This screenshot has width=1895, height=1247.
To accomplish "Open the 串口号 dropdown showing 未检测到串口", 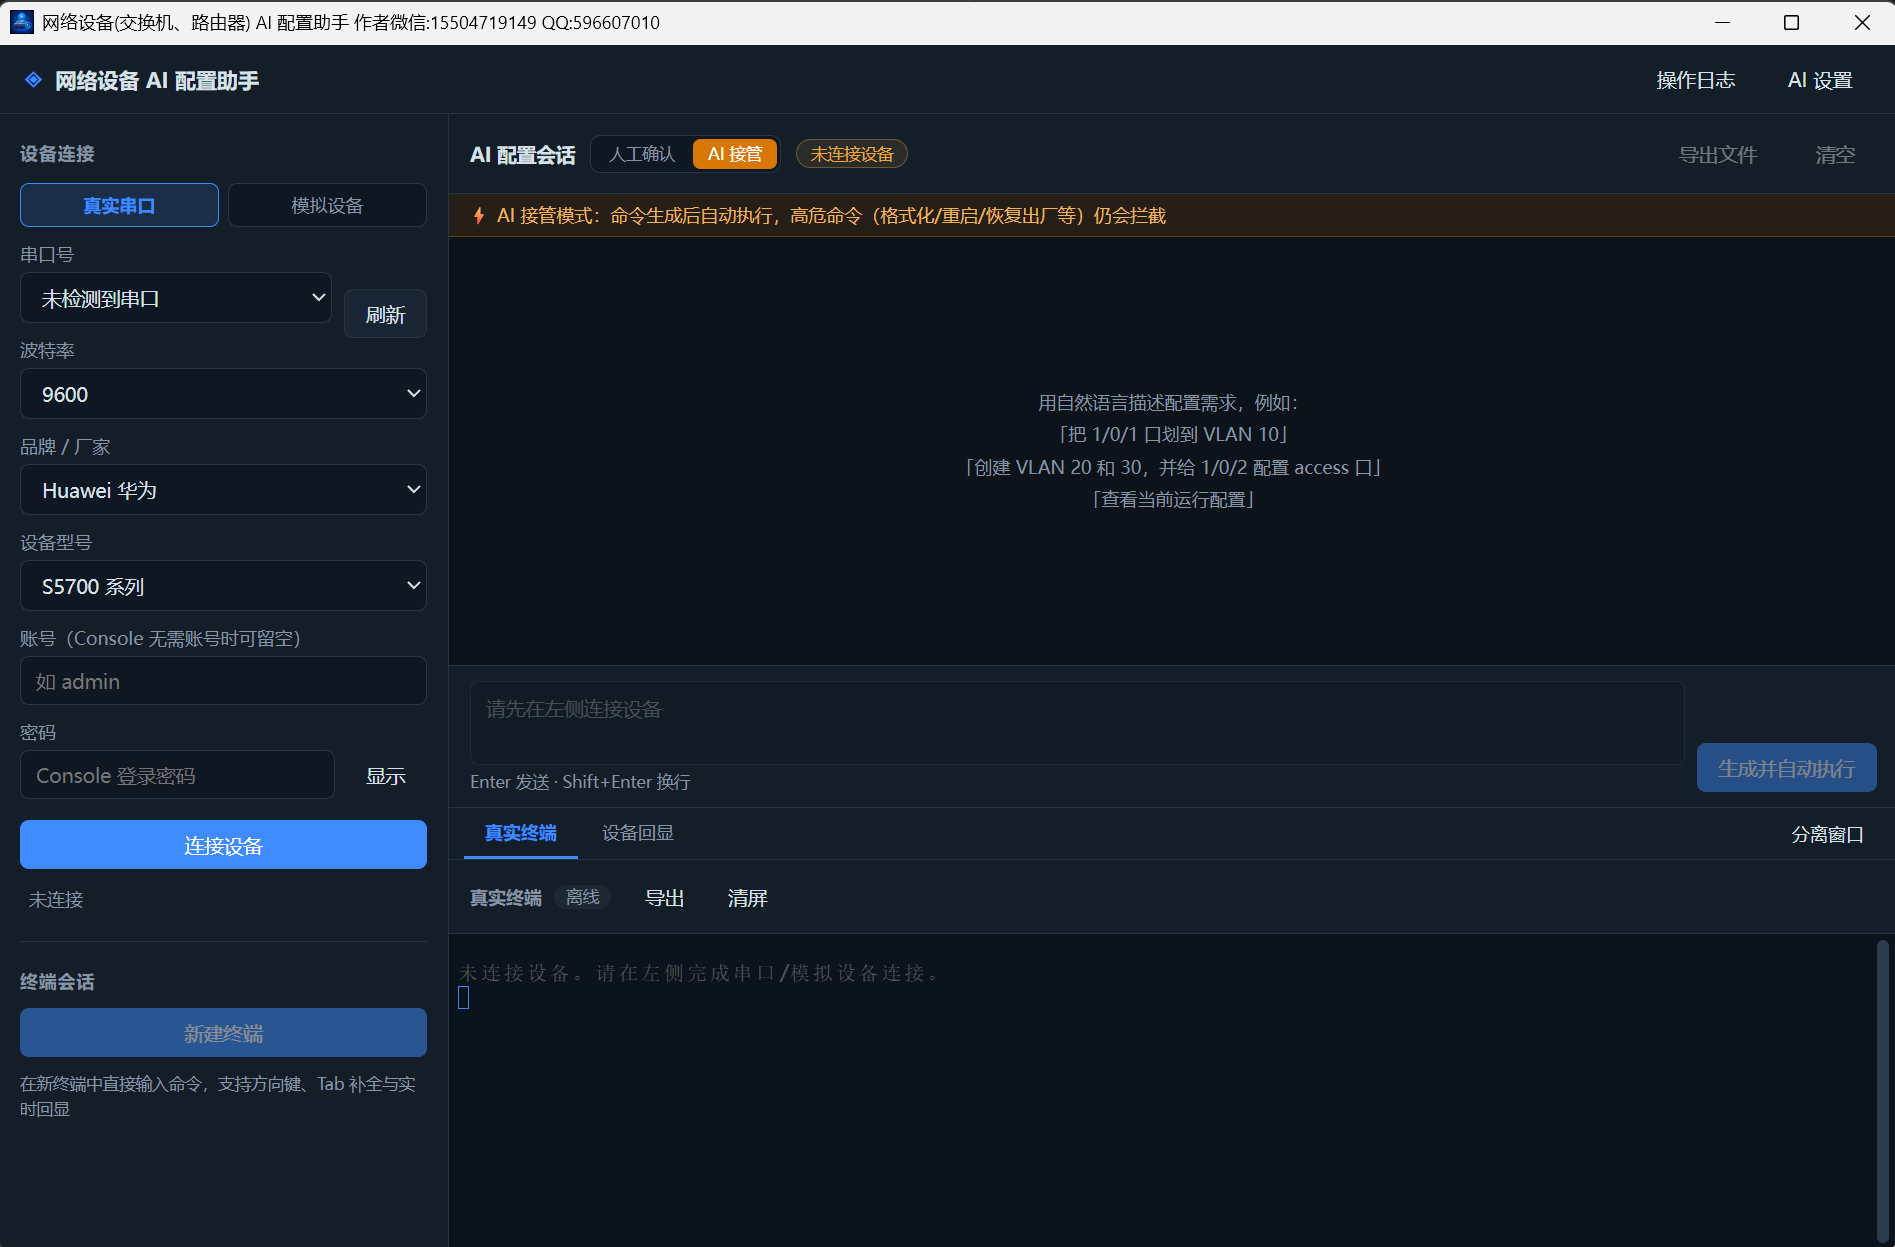I will pos(176,298).
